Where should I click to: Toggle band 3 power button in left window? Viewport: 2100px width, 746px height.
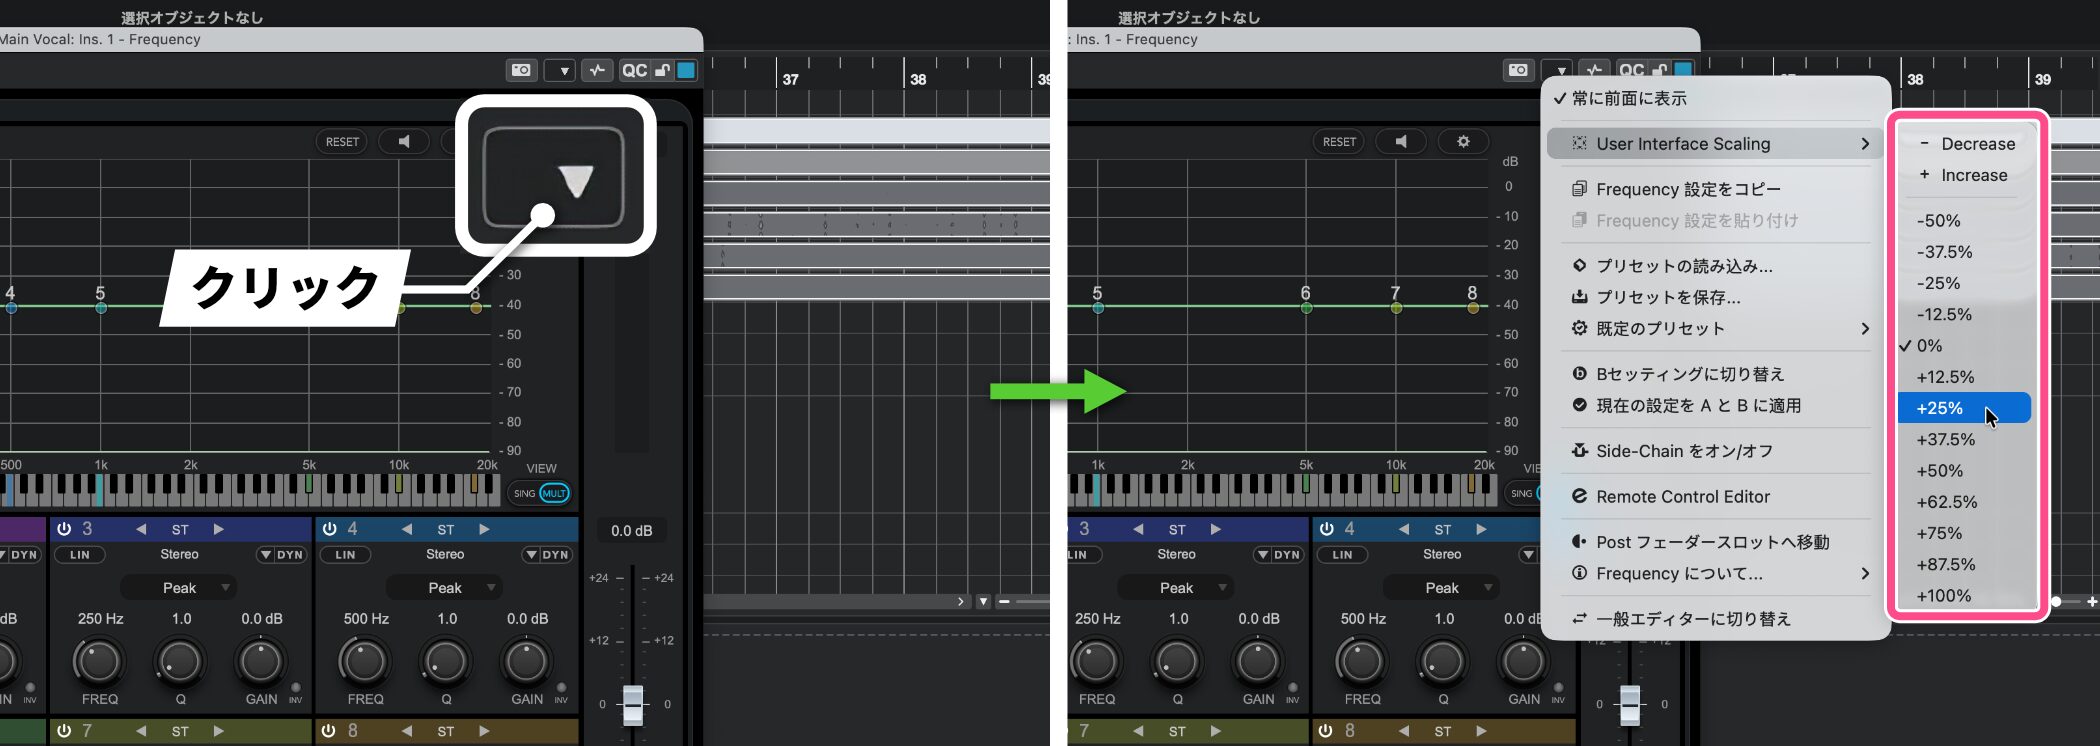point(64,529)
